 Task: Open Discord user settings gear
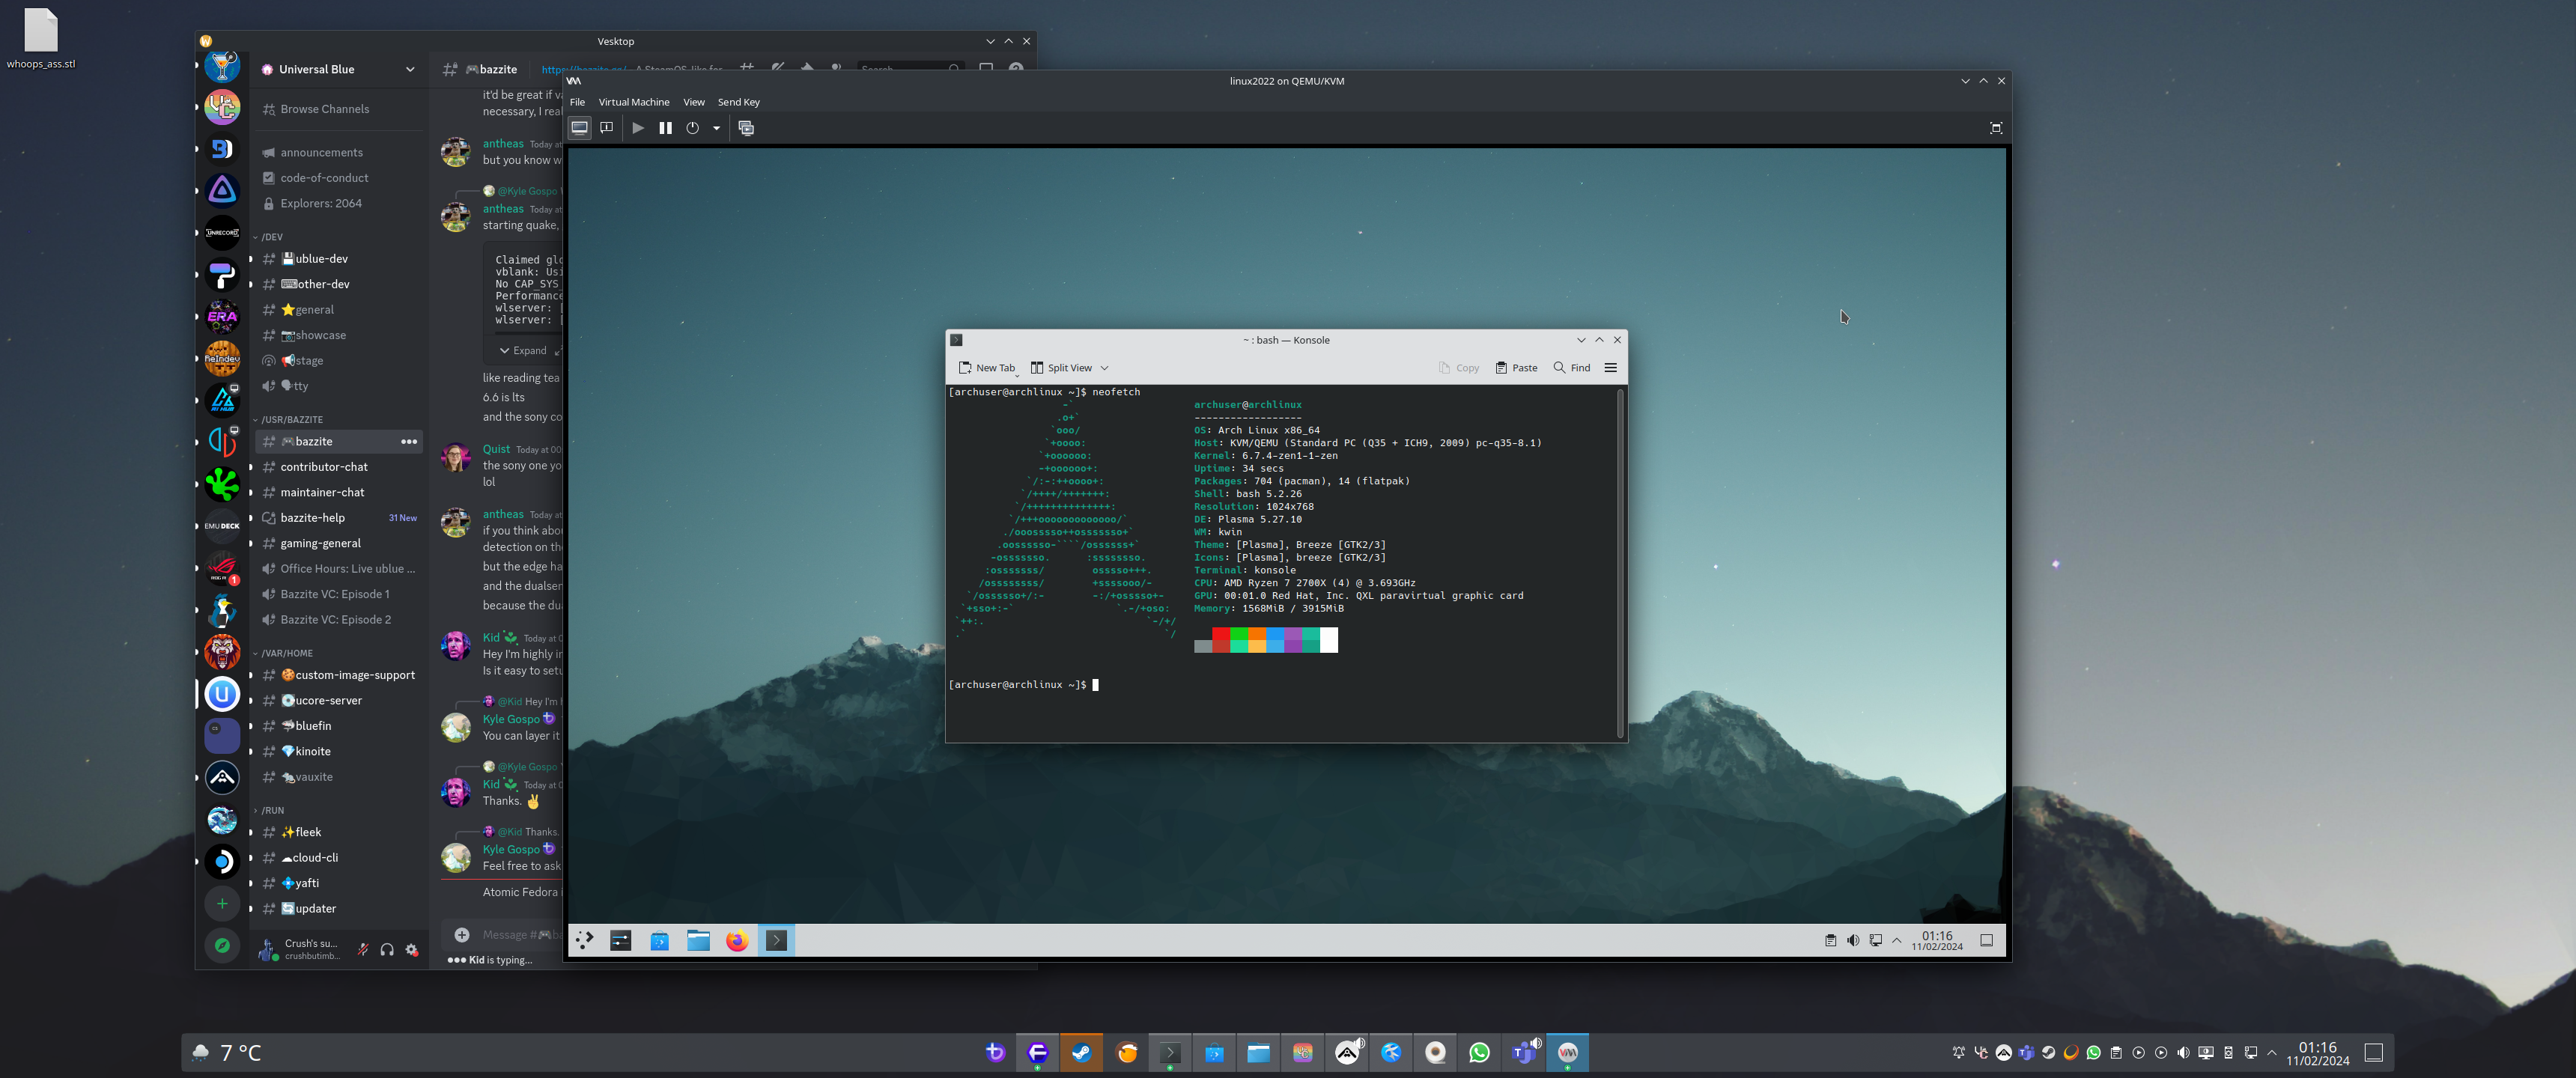(412, 950)
